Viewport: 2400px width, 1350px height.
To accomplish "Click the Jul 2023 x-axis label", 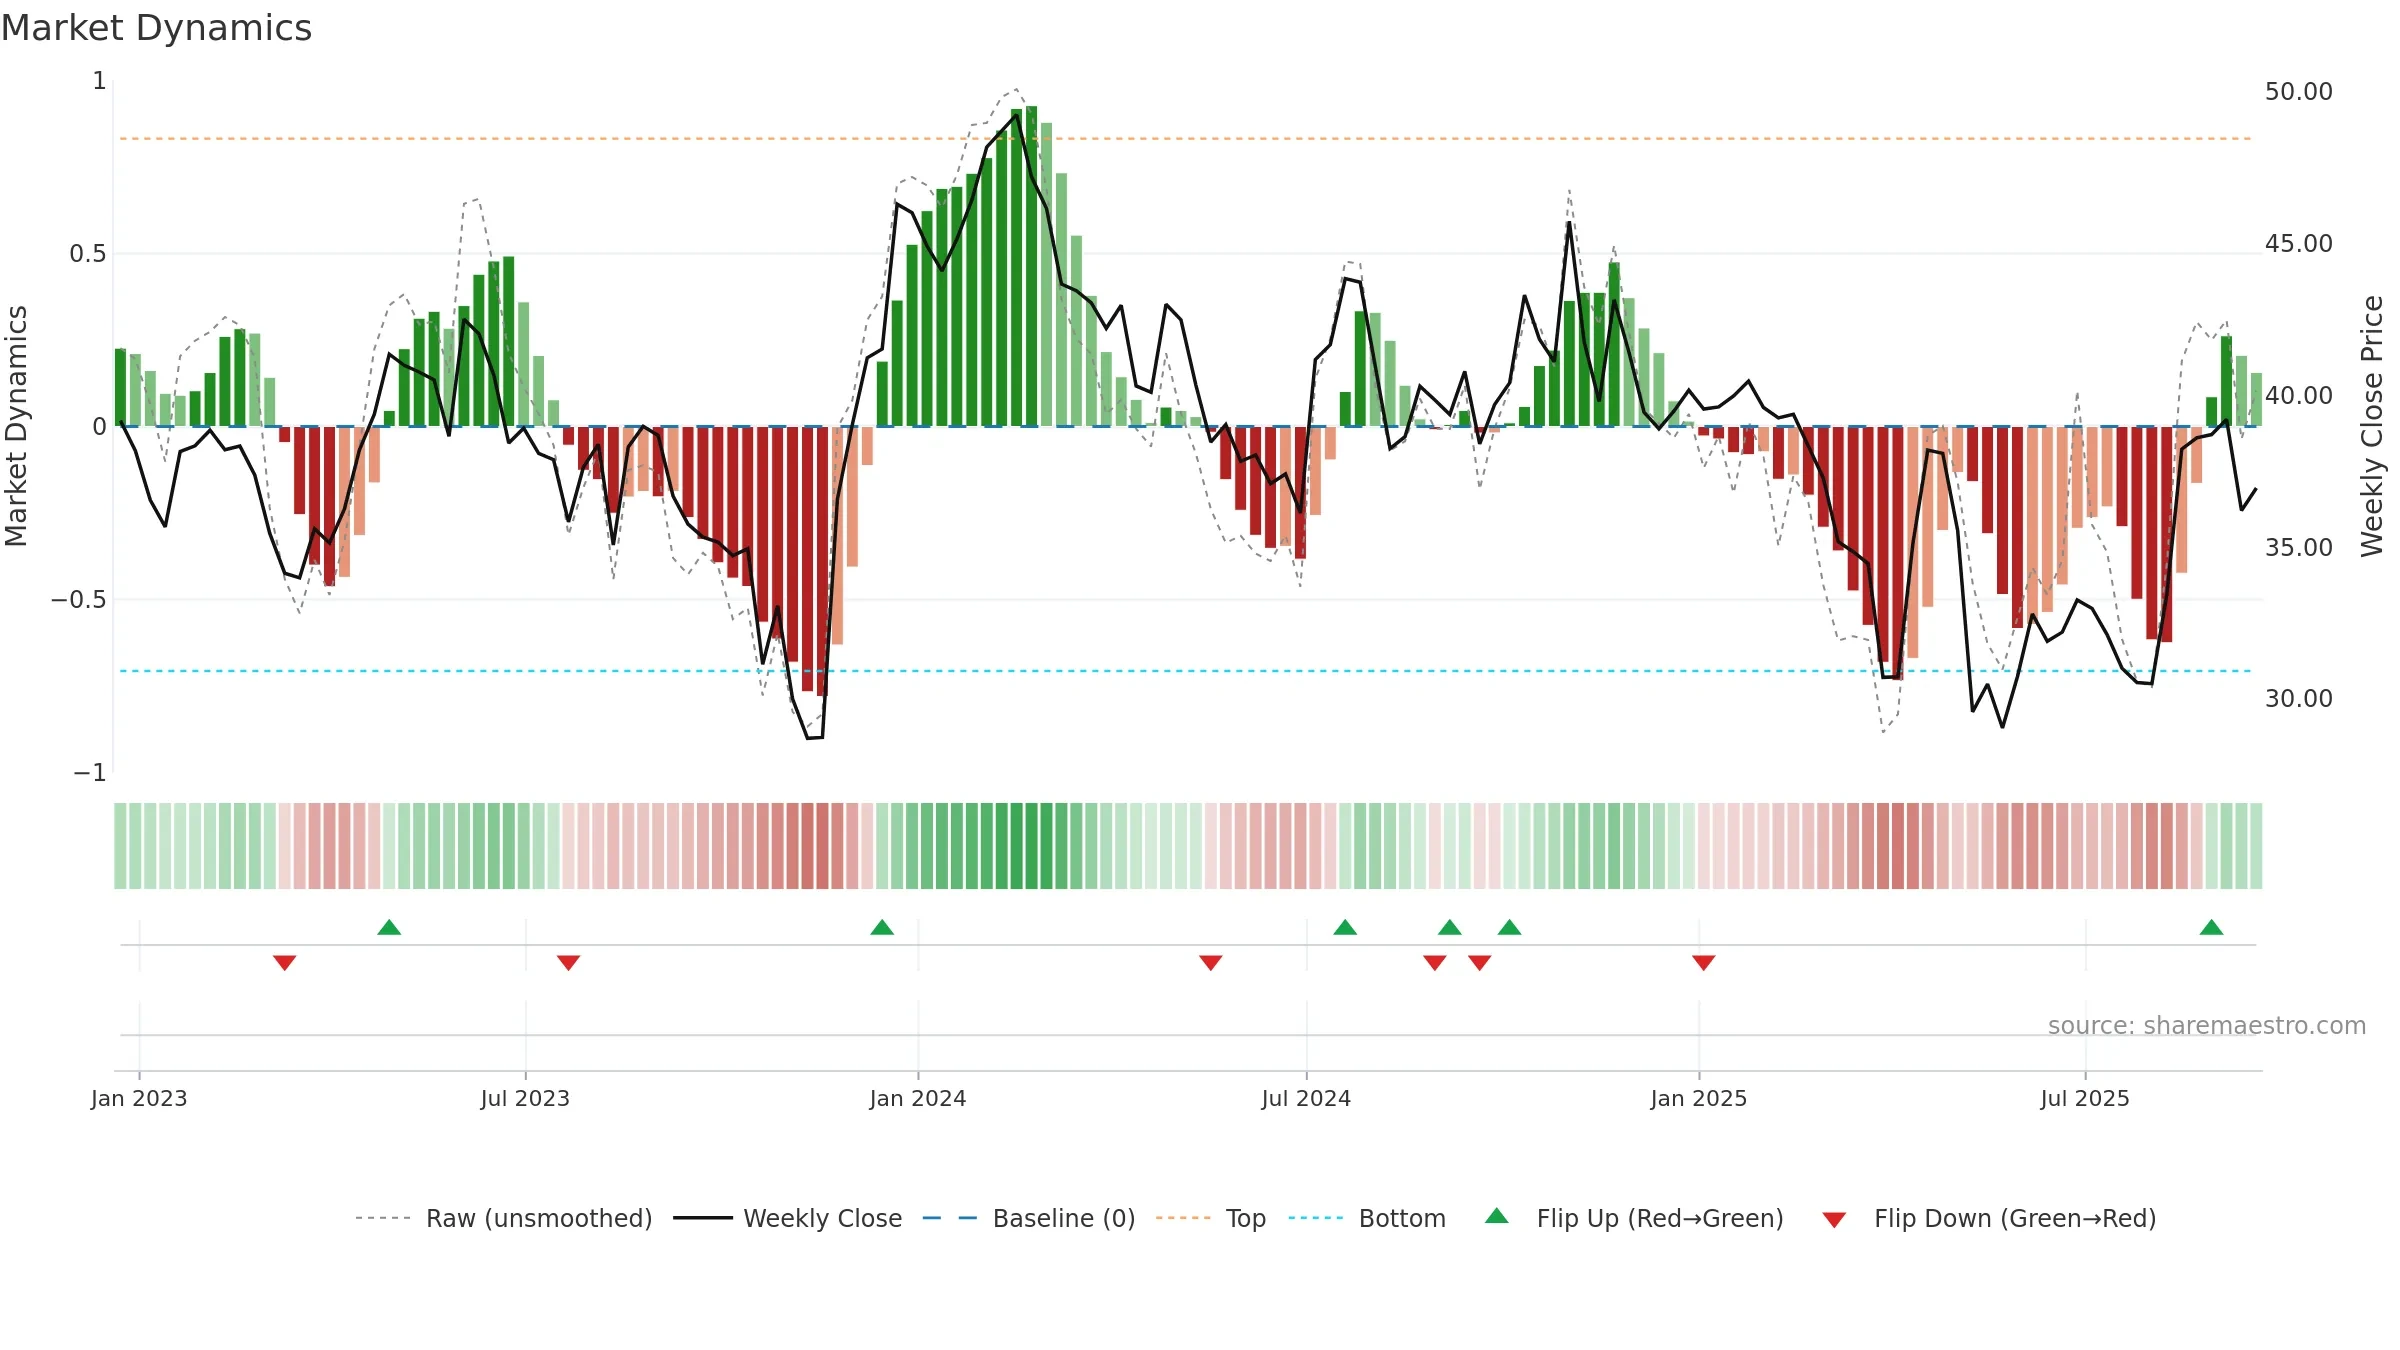I will pyautogui.click(x=525, y=1098).
